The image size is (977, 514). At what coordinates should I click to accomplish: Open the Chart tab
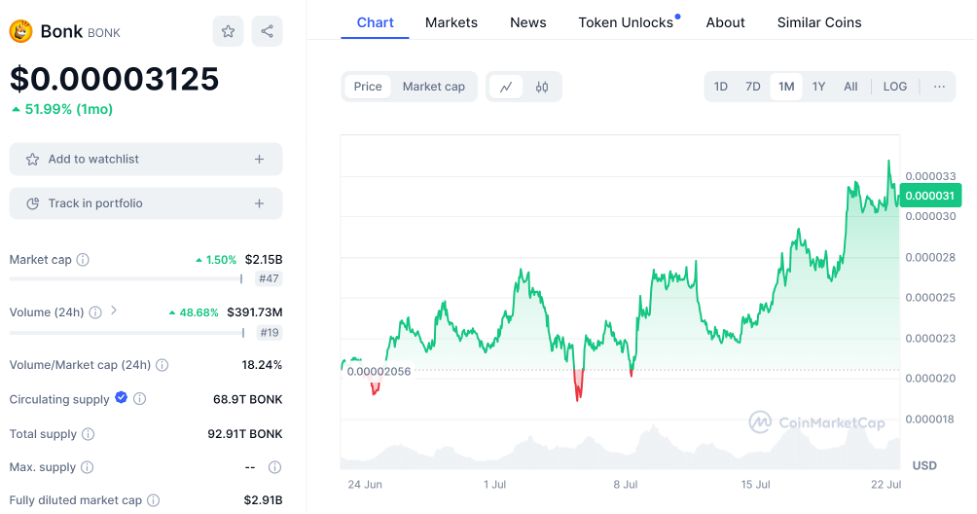pyautogui.click(x=375, y=22)
